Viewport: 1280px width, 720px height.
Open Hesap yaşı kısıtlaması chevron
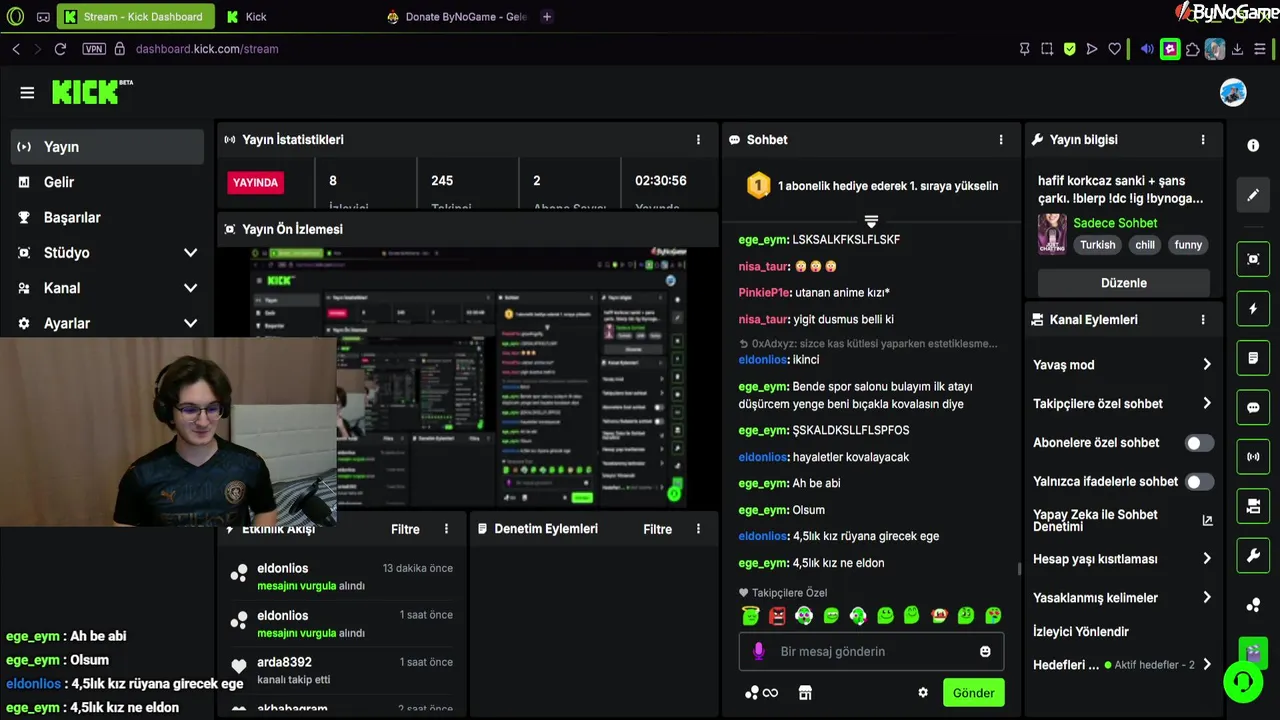[x=1207, y=559]
